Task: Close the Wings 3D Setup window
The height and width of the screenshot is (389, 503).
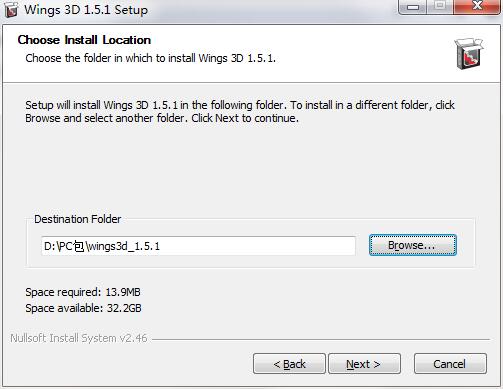Action: [477, 6]
